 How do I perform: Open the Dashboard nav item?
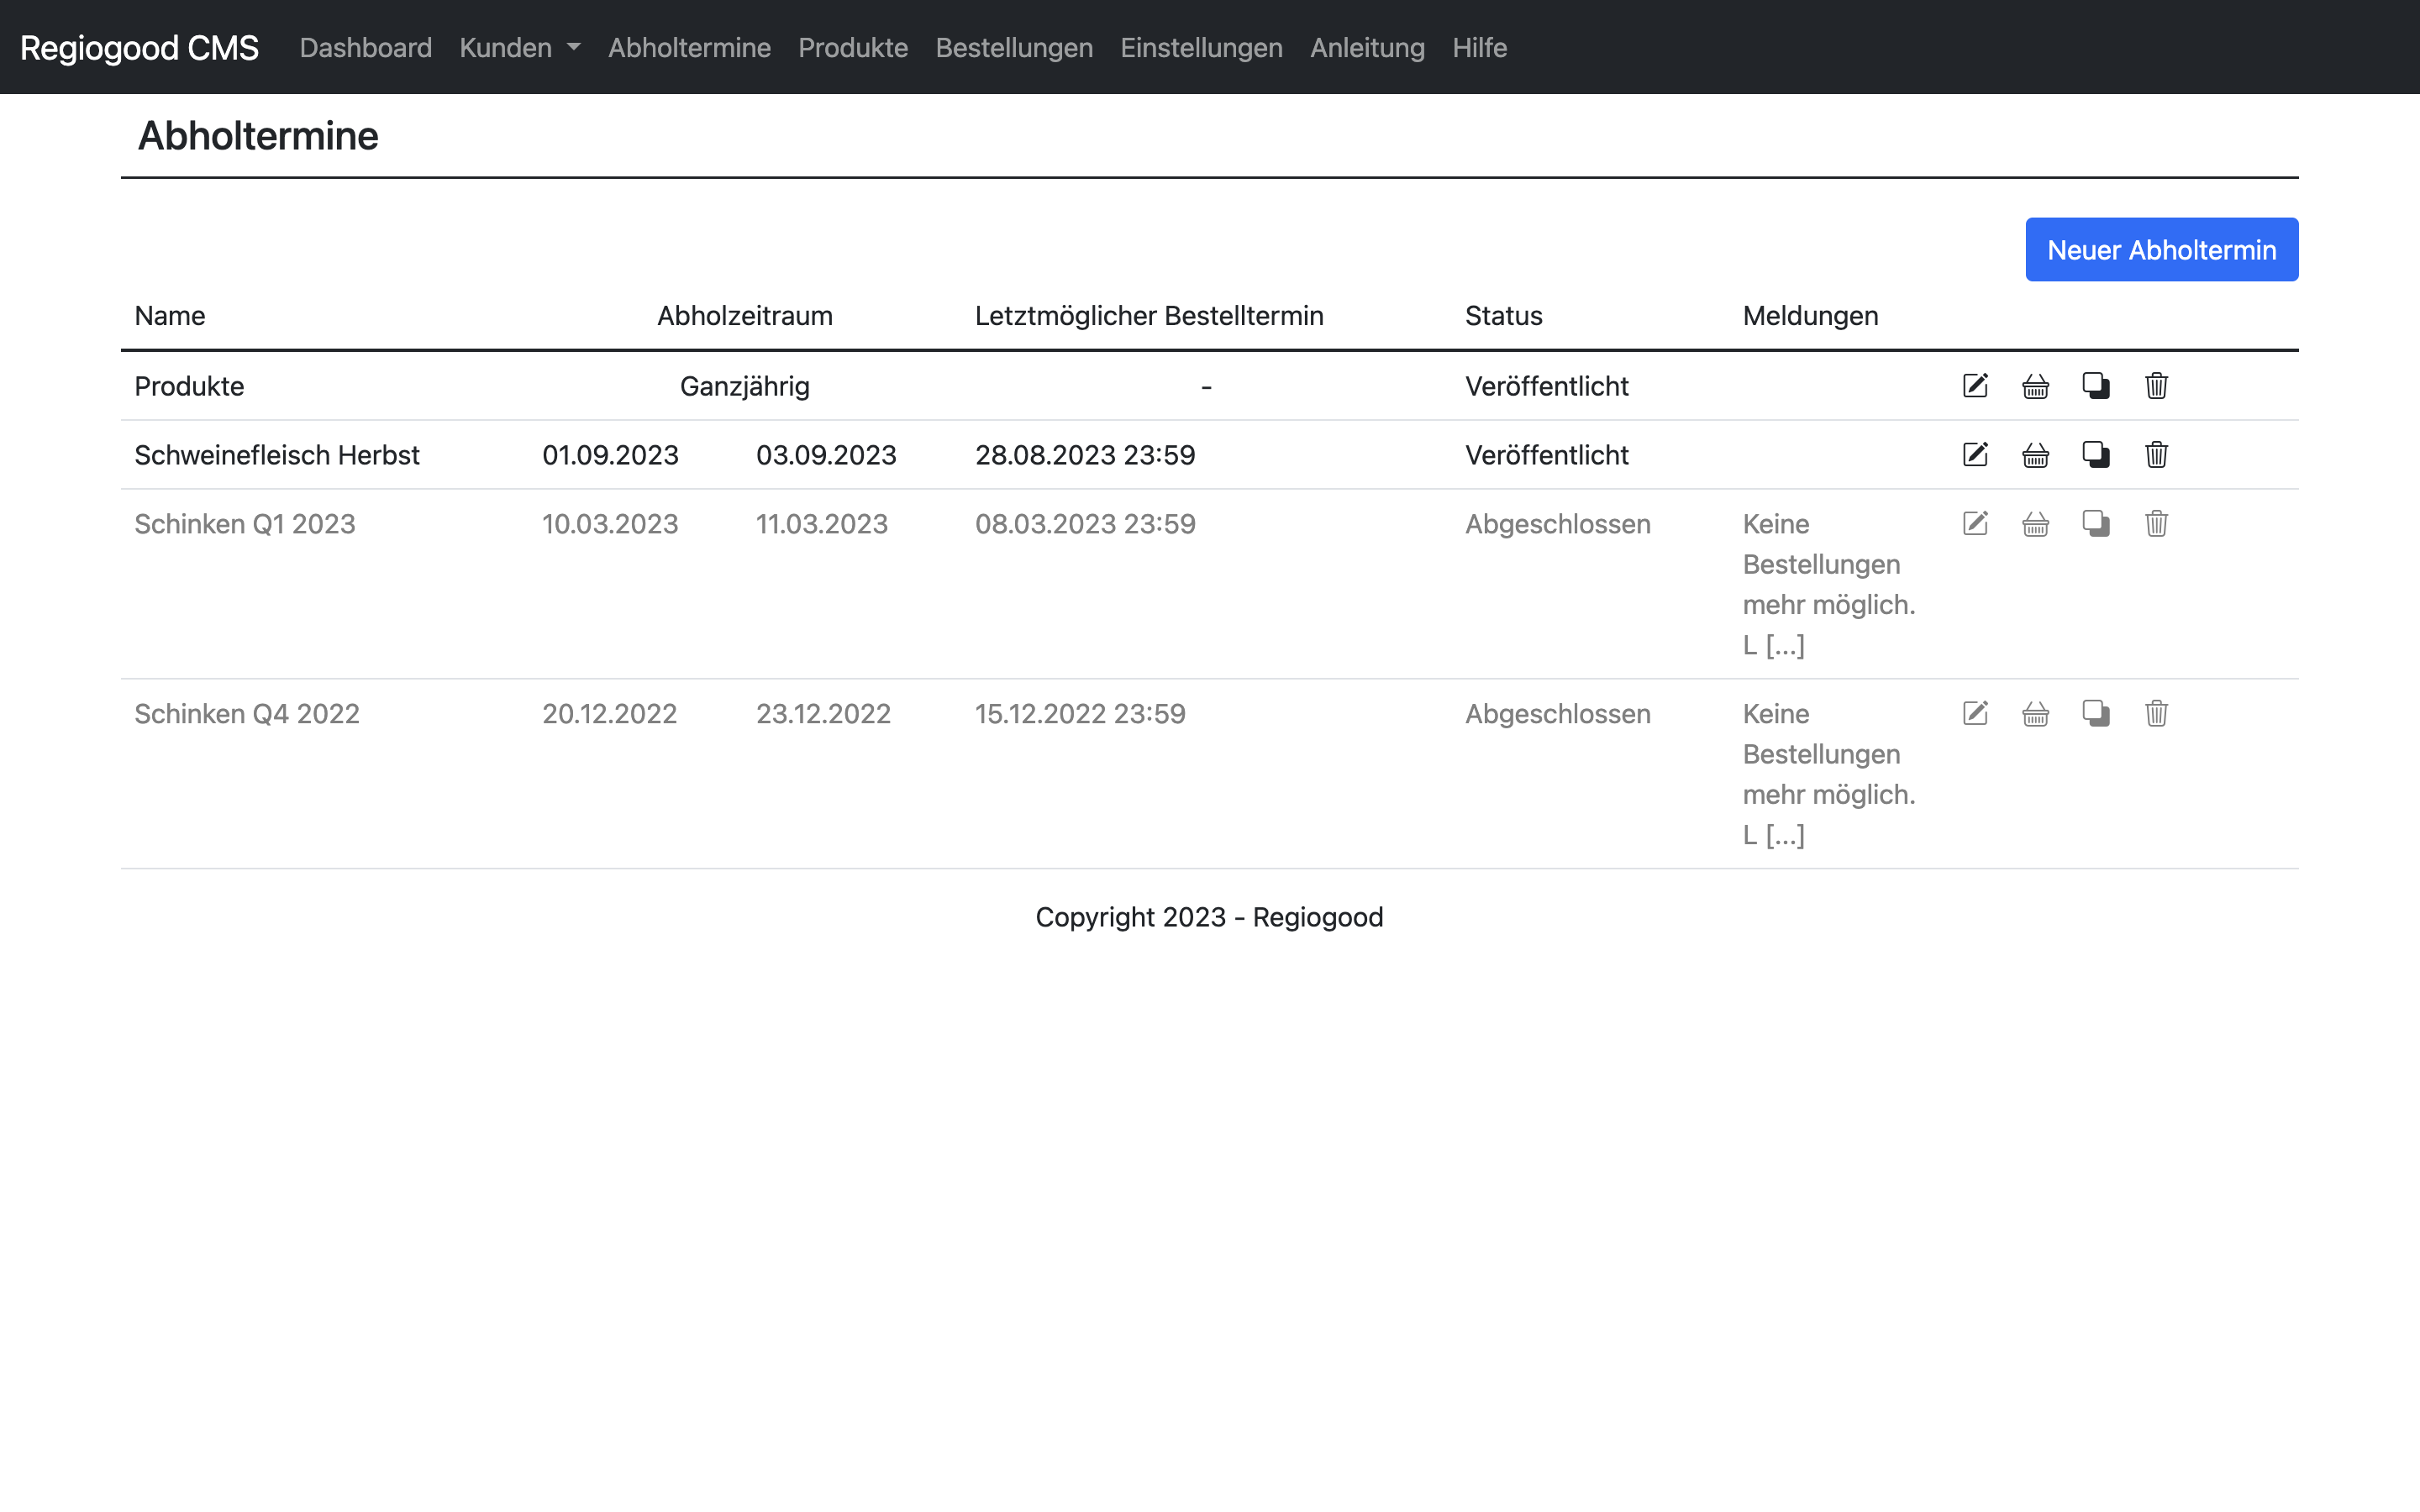click(365, 48)
